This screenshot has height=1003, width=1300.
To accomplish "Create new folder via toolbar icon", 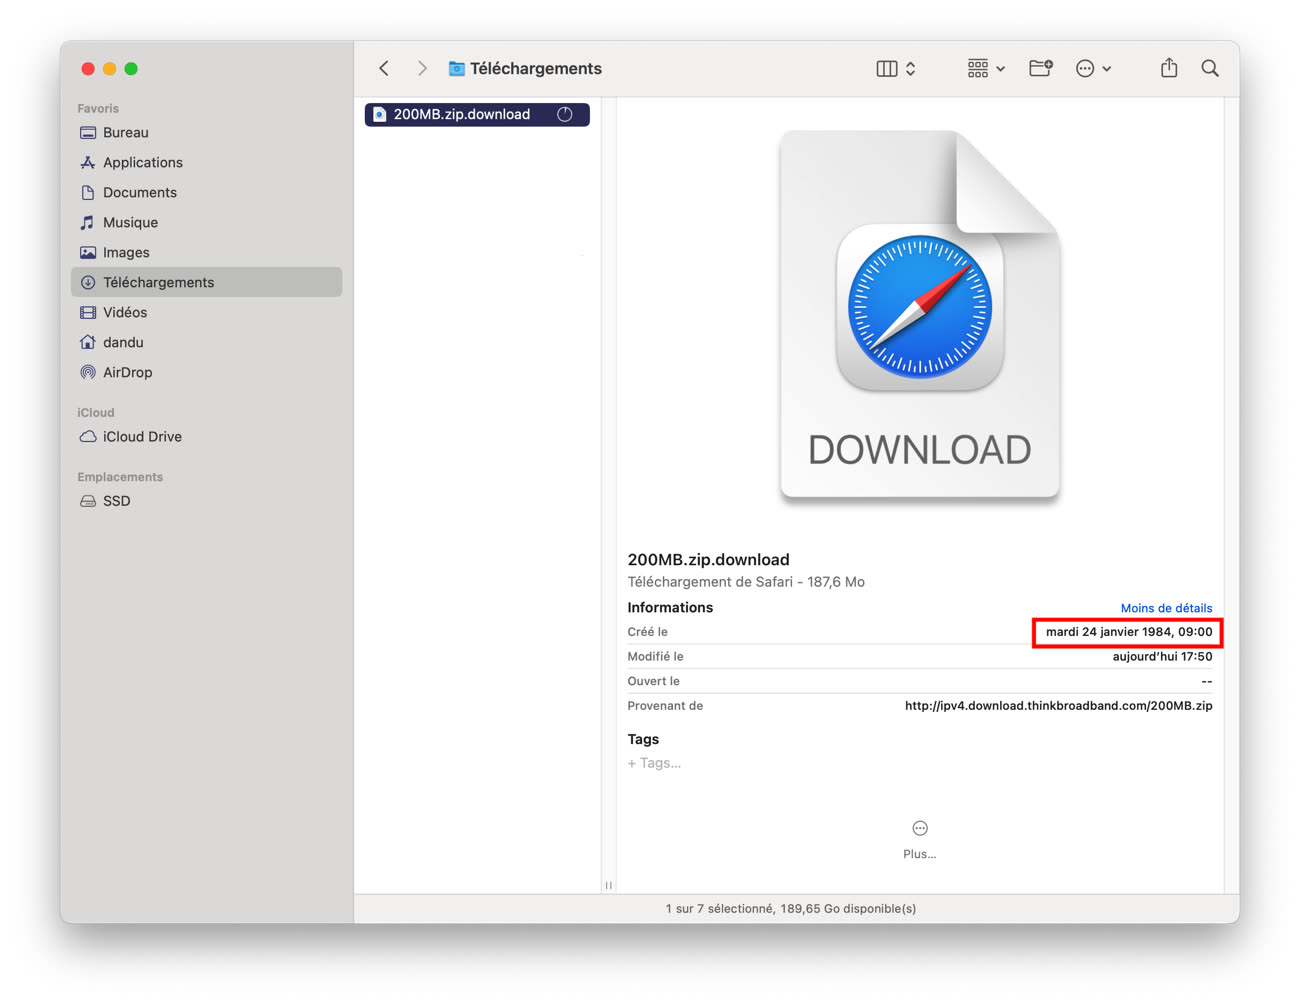I will coord(1041,68).
